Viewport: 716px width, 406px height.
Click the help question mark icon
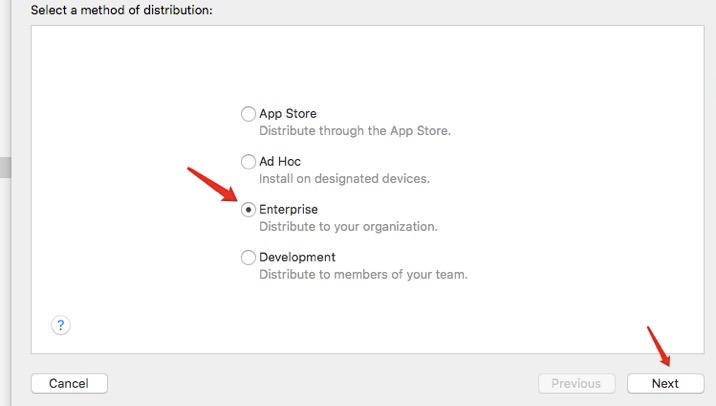60,325
